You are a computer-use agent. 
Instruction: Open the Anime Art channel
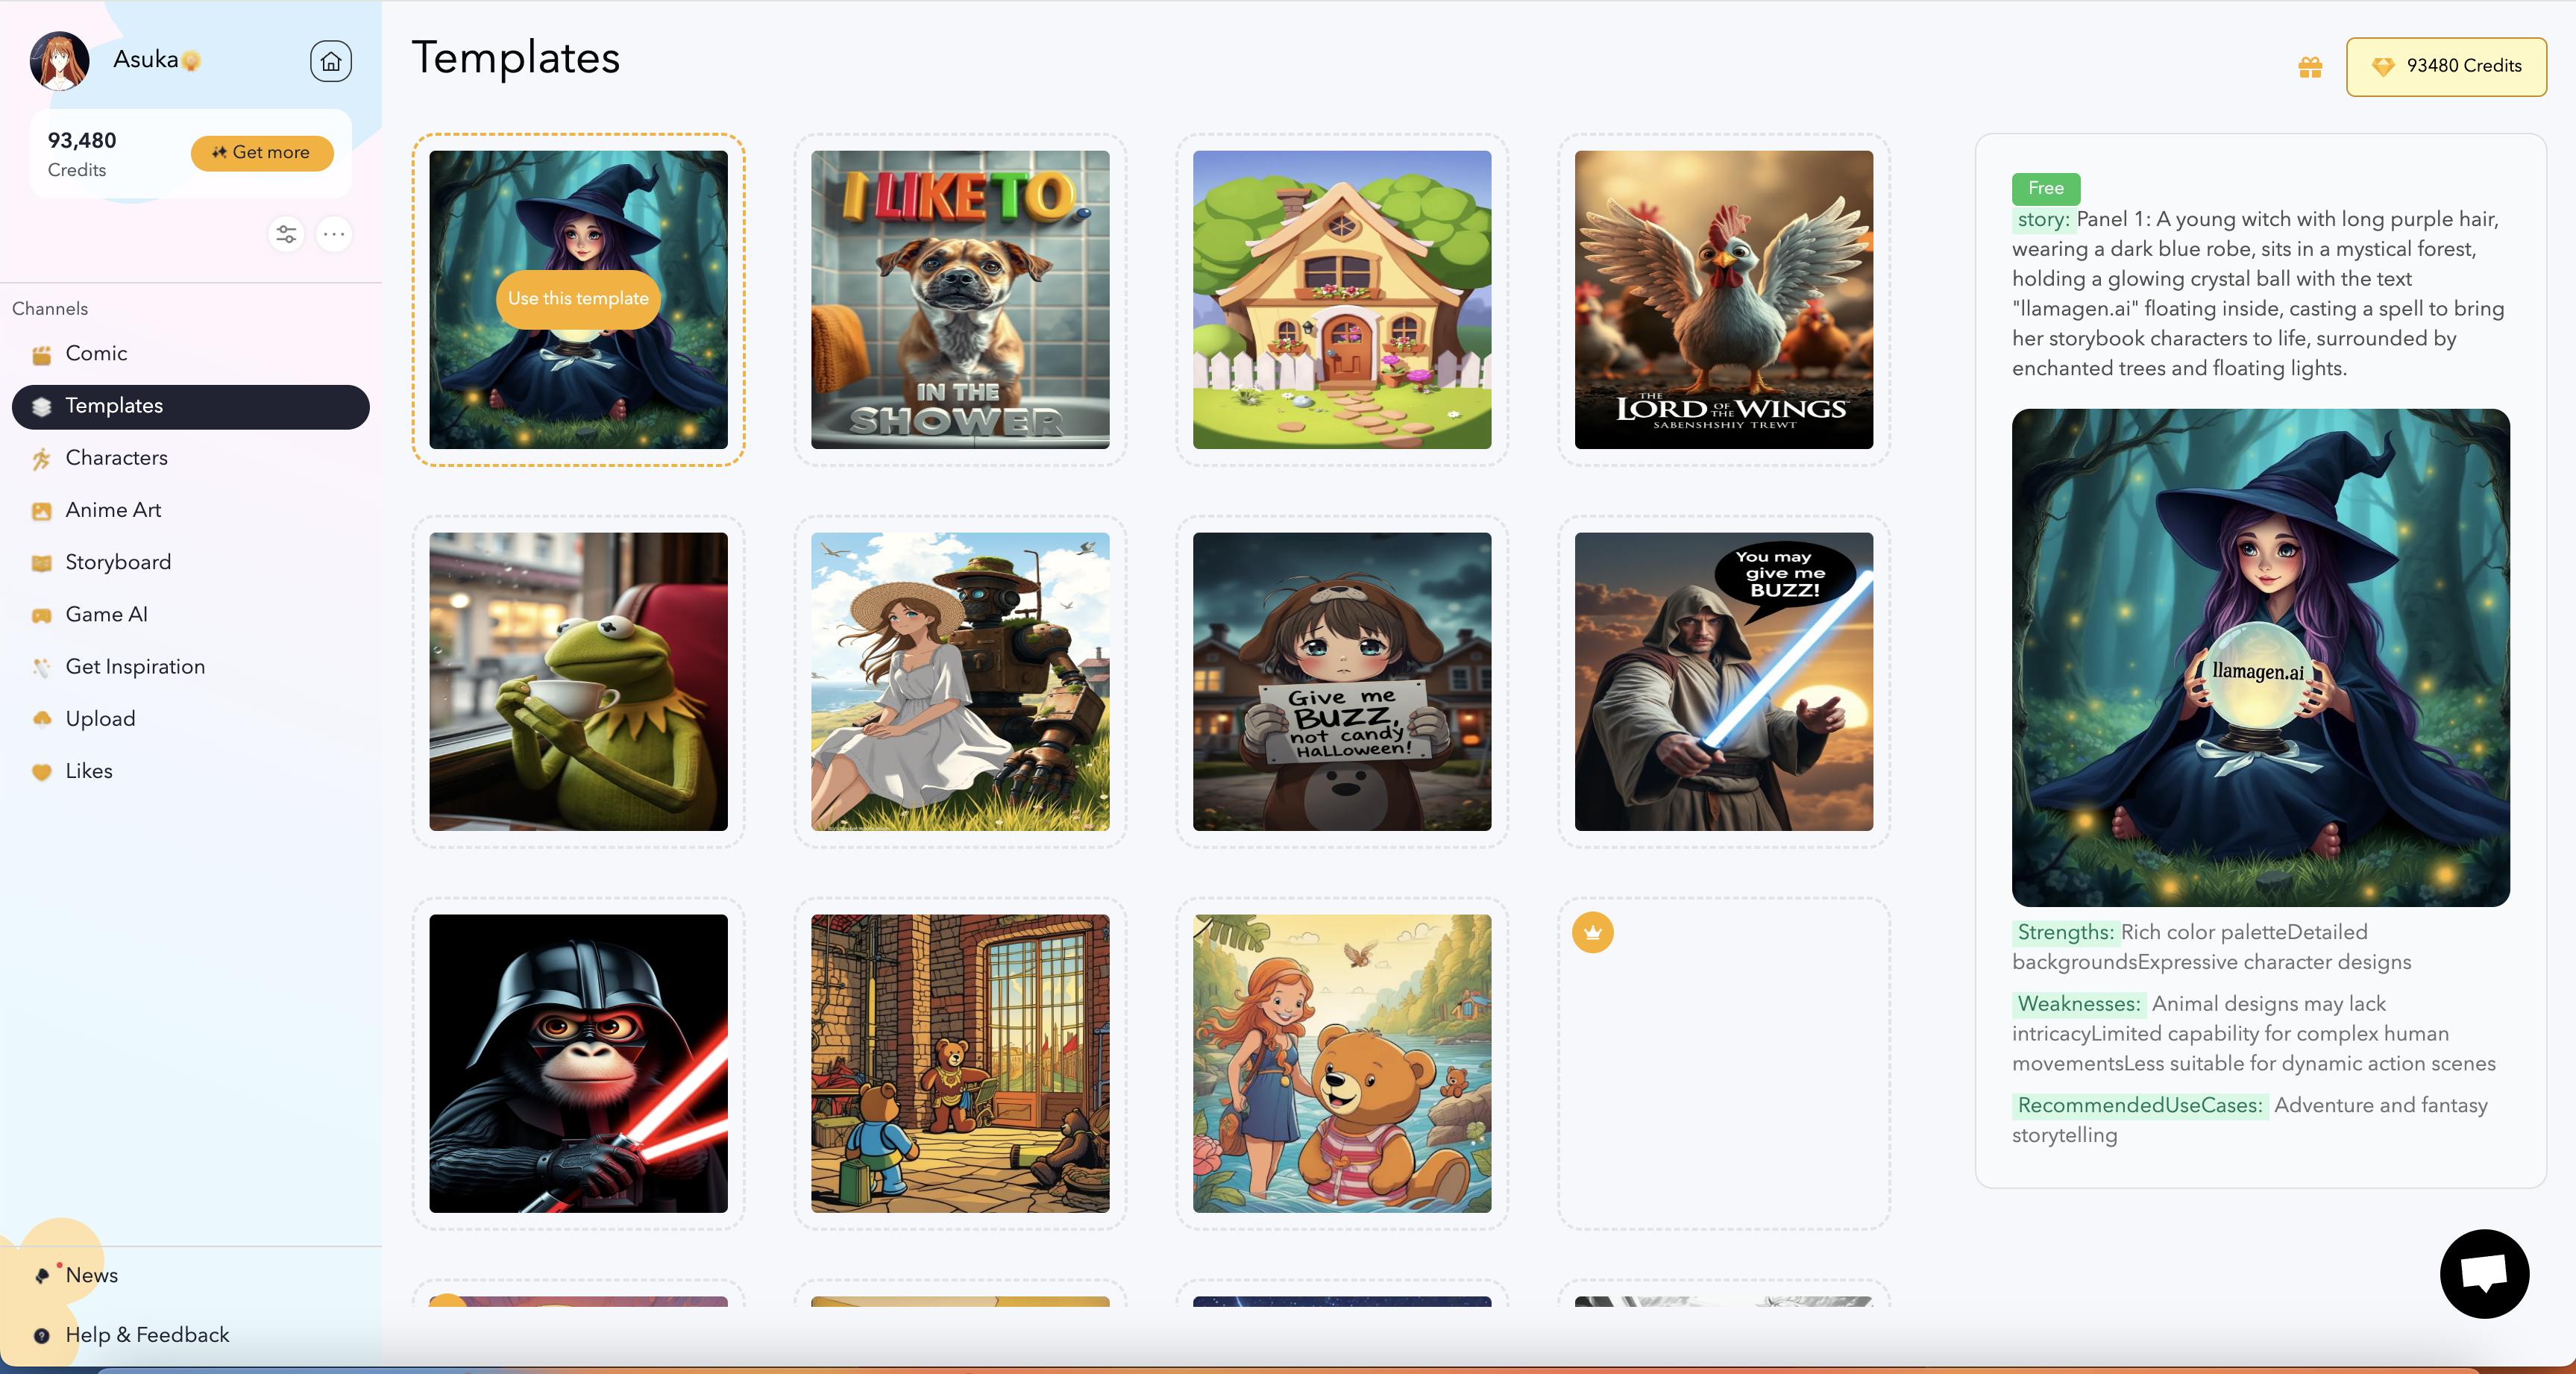[x=113, y=510]
